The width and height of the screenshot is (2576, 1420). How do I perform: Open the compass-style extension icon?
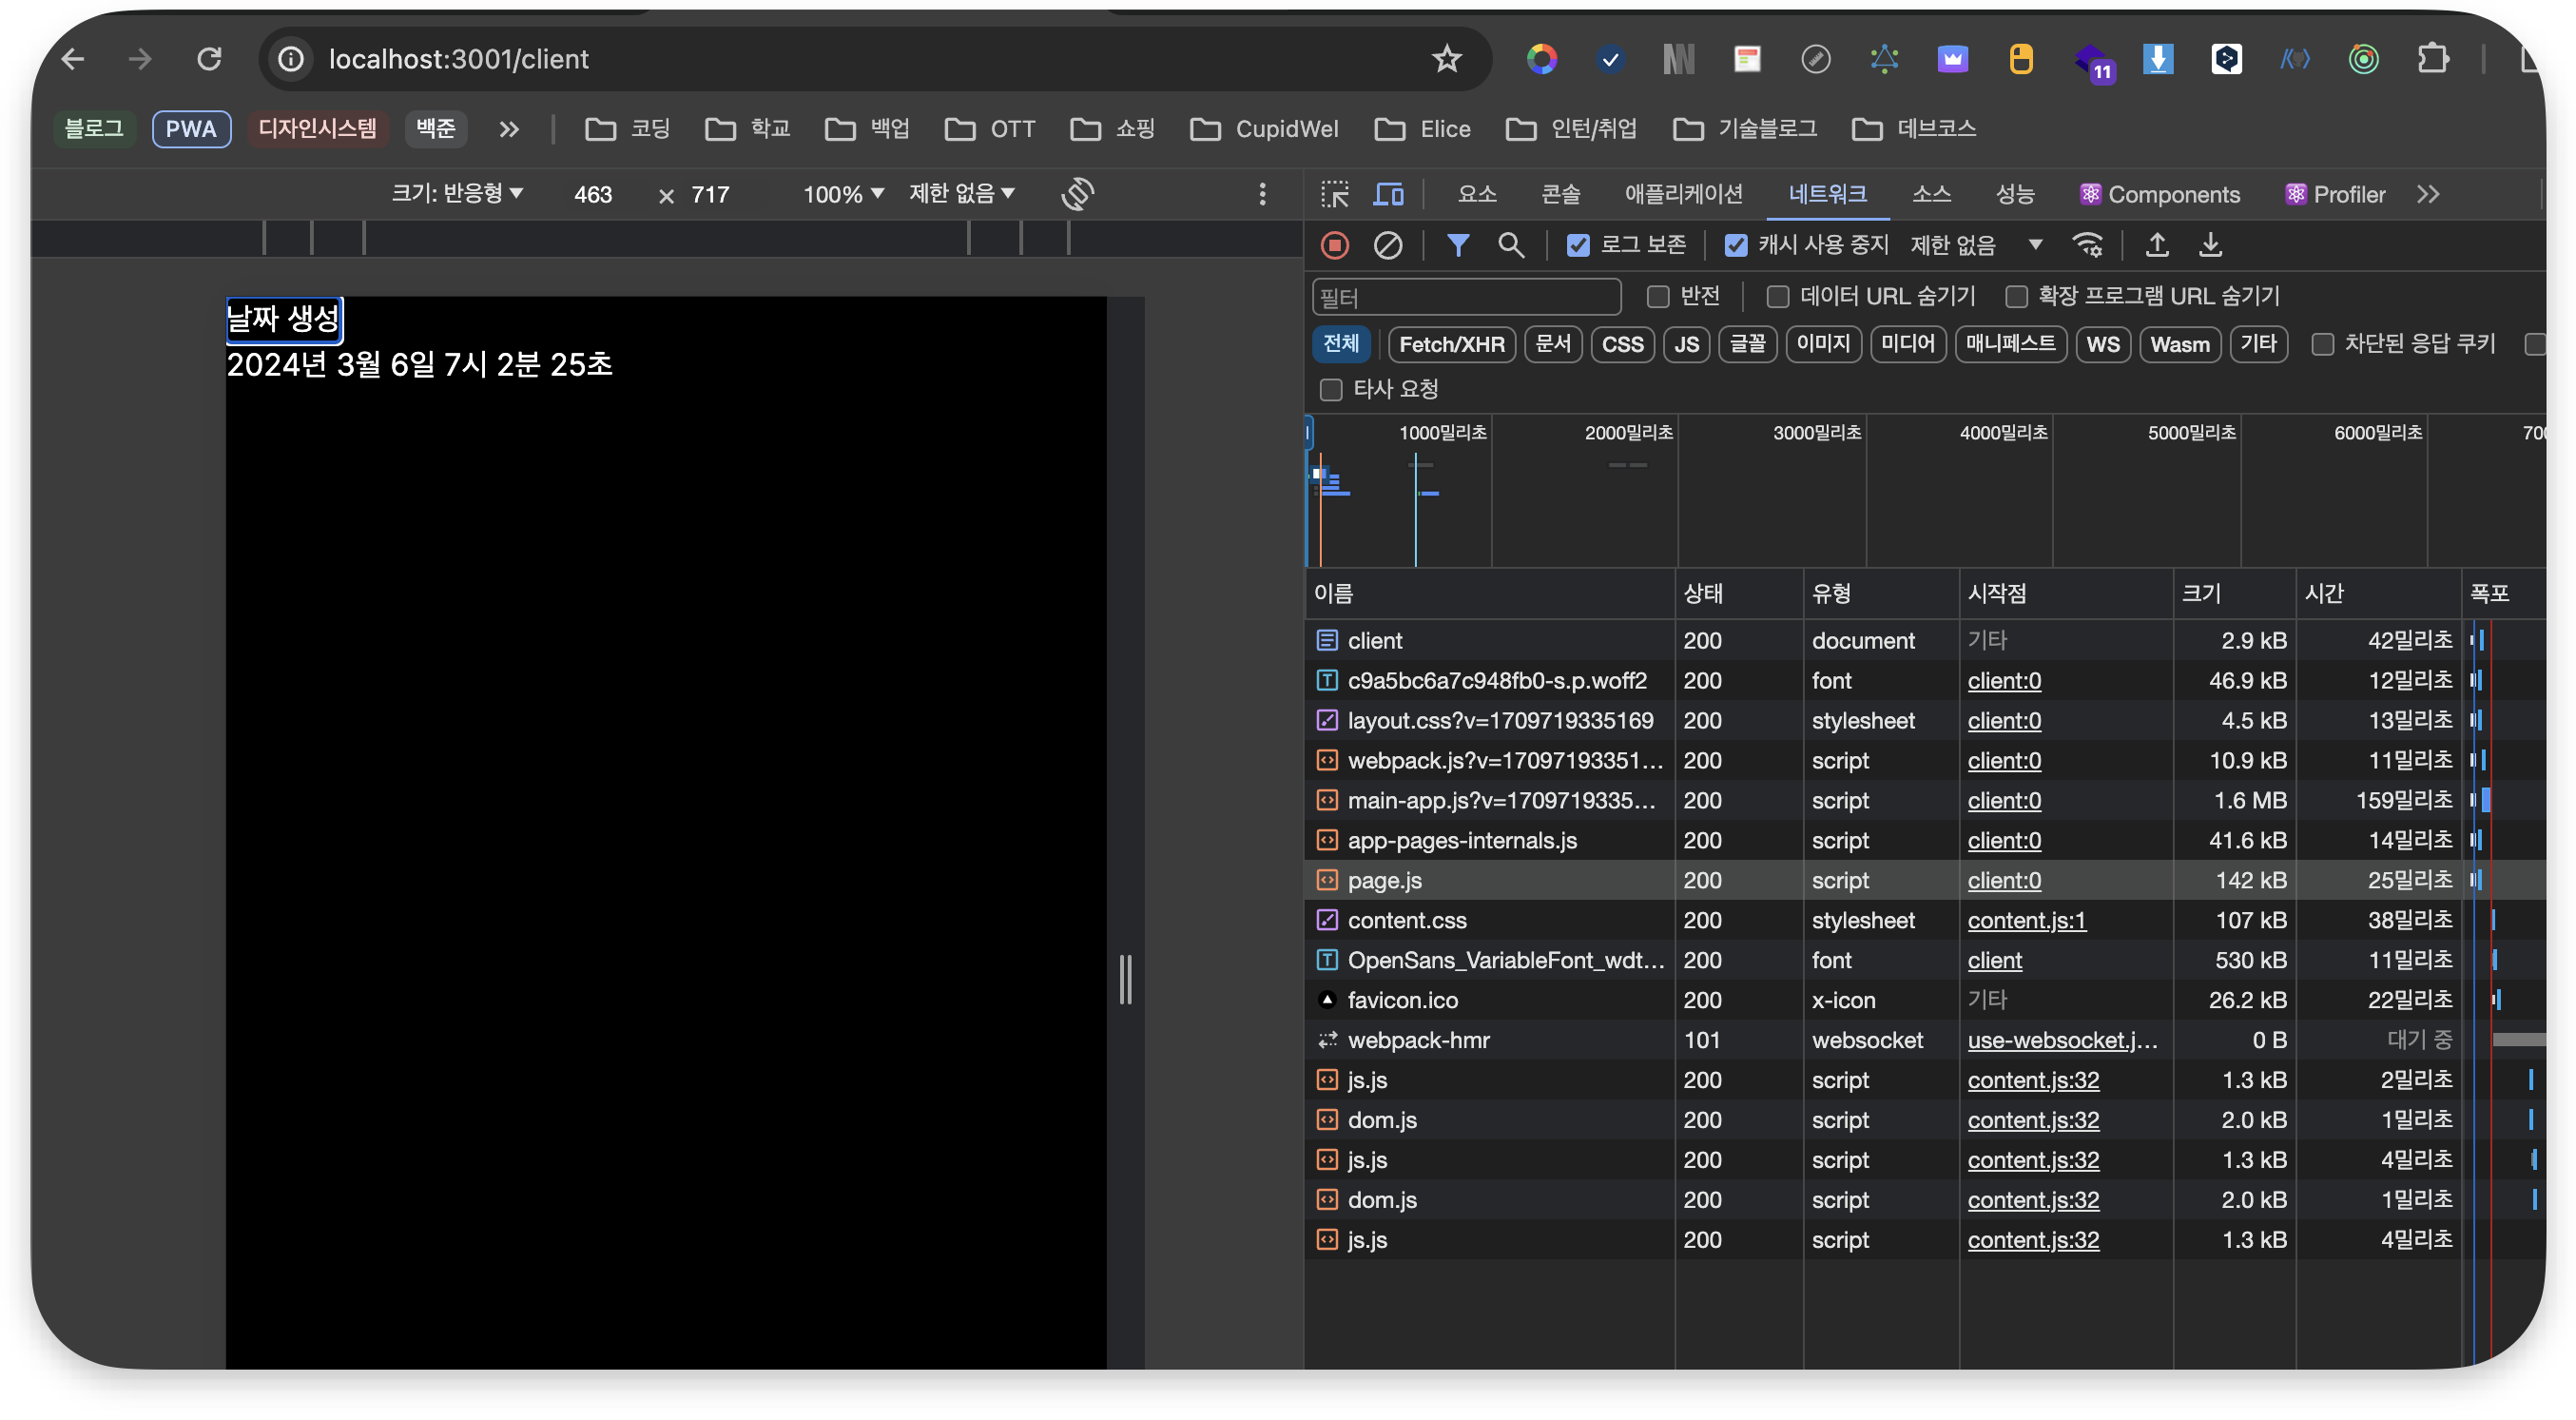pyautogui.click(x=1815, y=59)
